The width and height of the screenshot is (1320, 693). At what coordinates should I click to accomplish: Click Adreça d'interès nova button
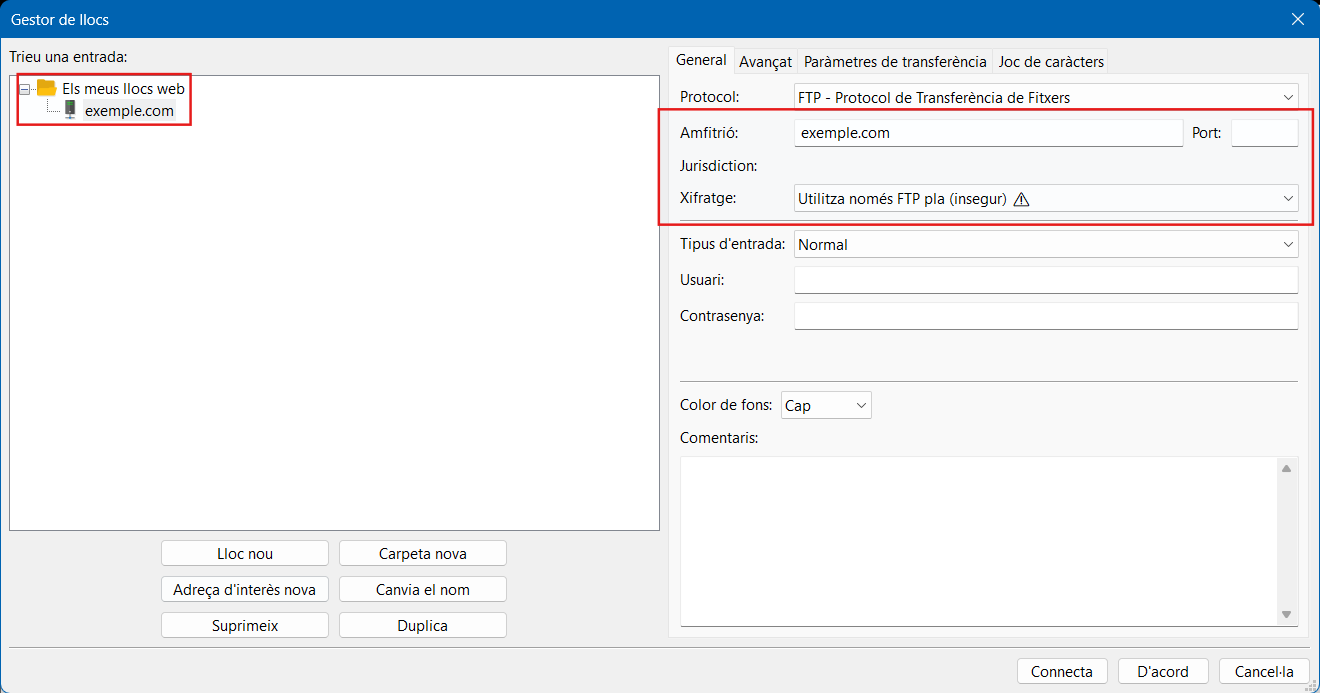pos(245,589)
